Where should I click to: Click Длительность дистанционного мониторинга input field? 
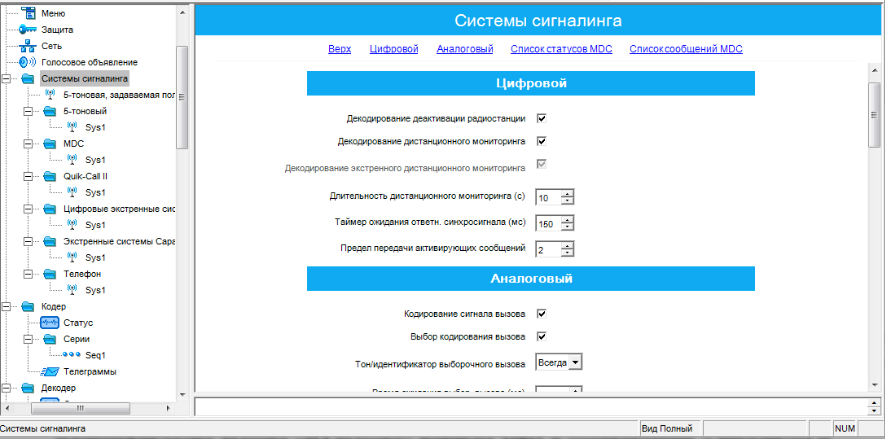[549, 198]
